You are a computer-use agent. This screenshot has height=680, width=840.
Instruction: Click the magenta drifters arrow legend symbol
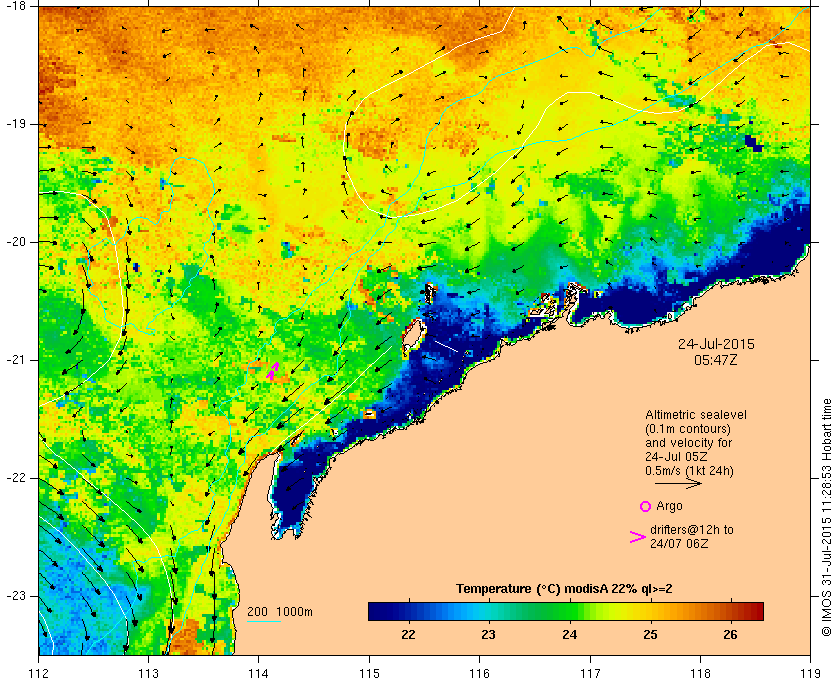click(x=638, y=537)
